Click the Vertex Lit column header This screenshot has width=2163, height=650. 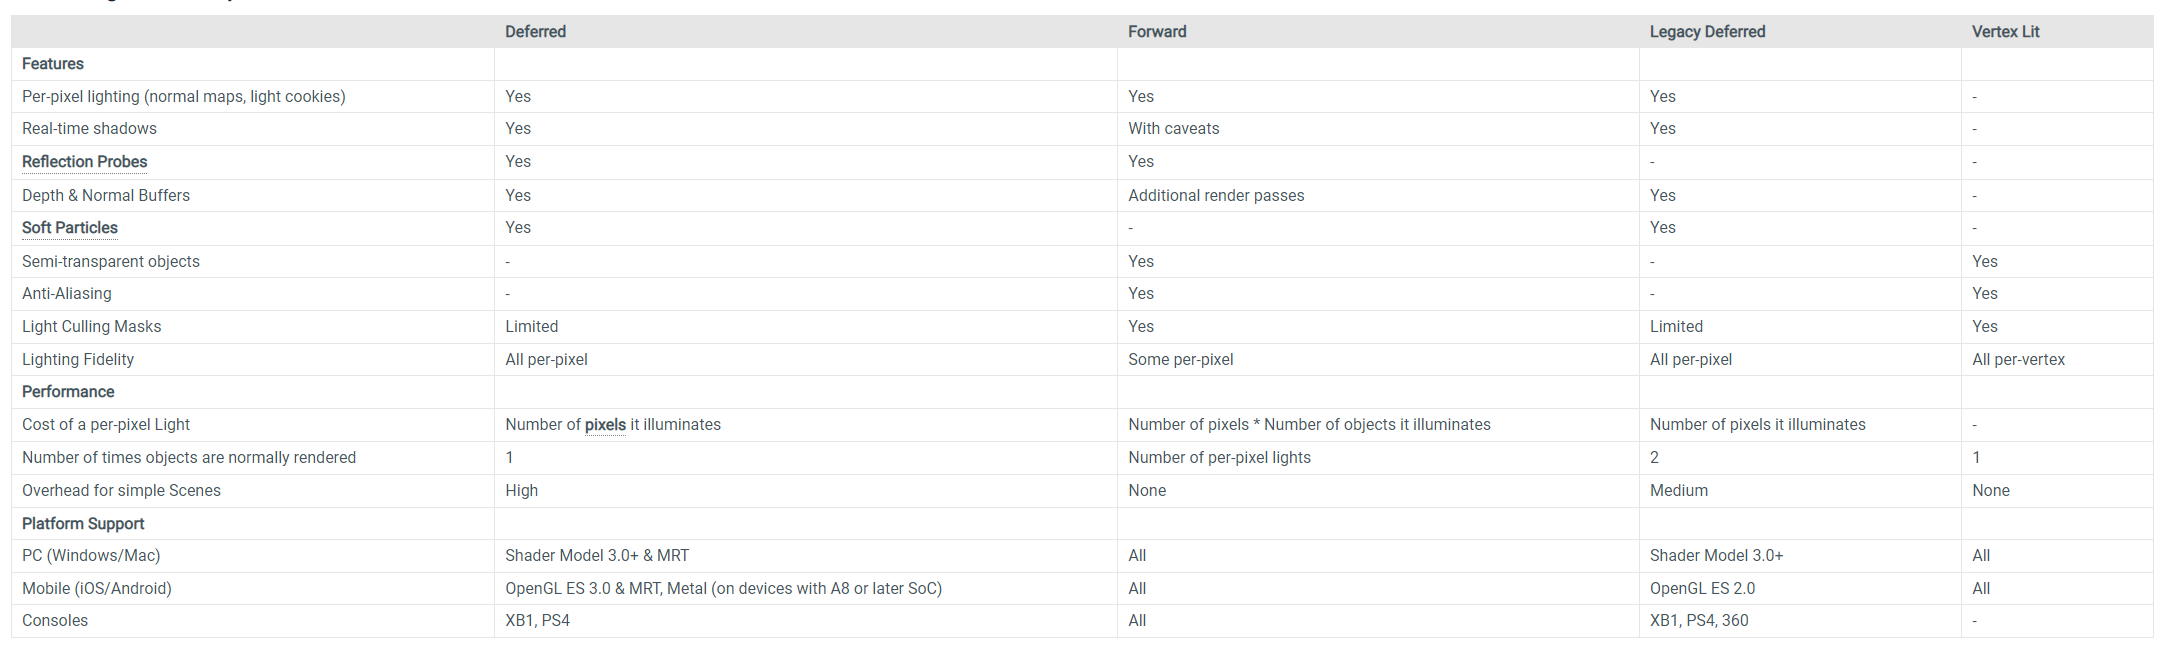2005,32
